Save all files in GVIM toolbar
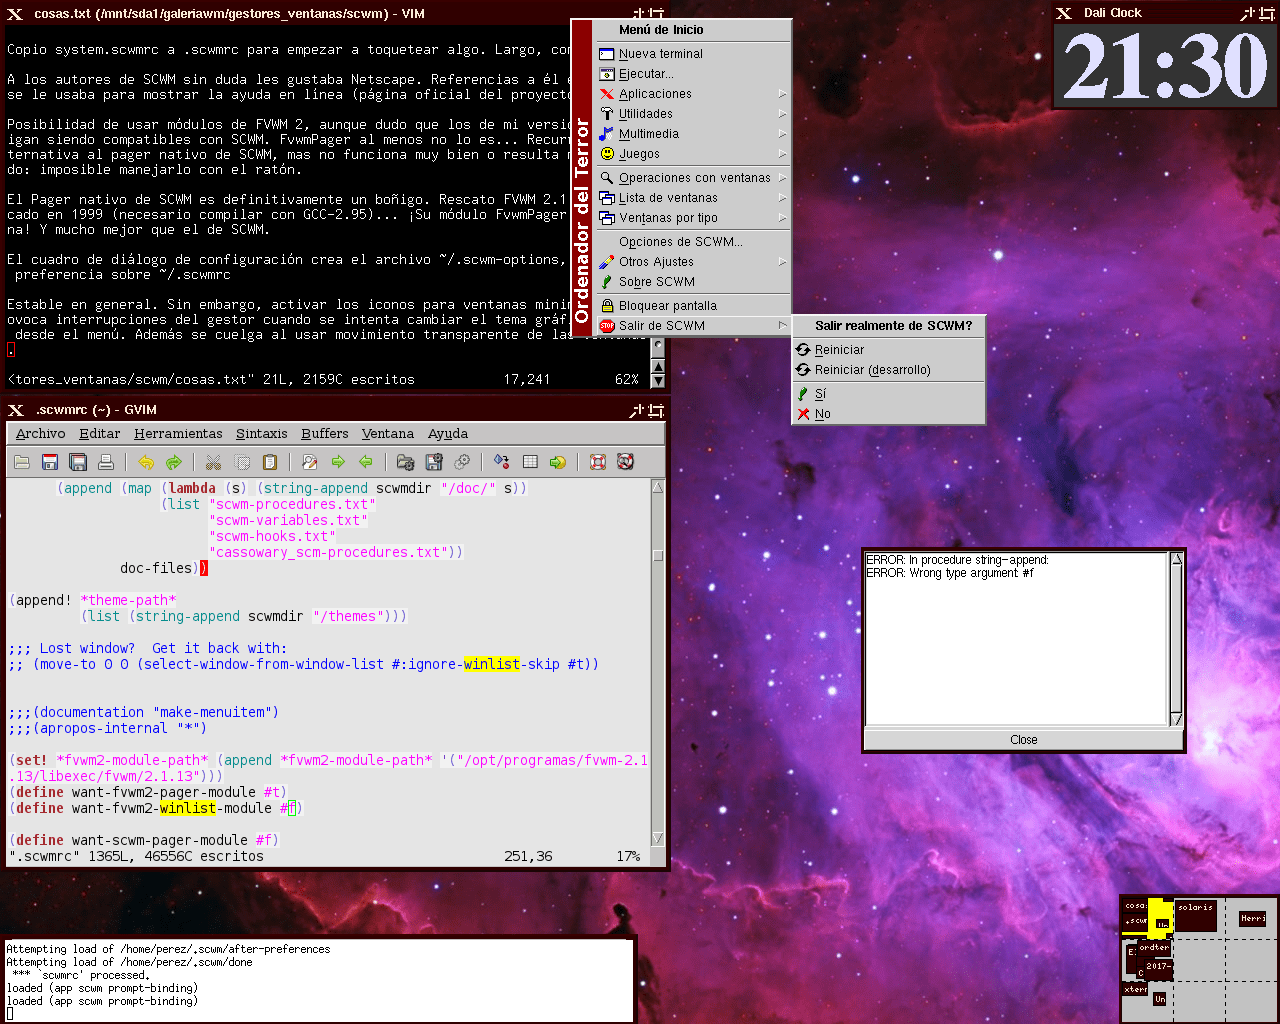Screen dimensions: 1280x1024 pyautogui.click(x=78, y=462)
